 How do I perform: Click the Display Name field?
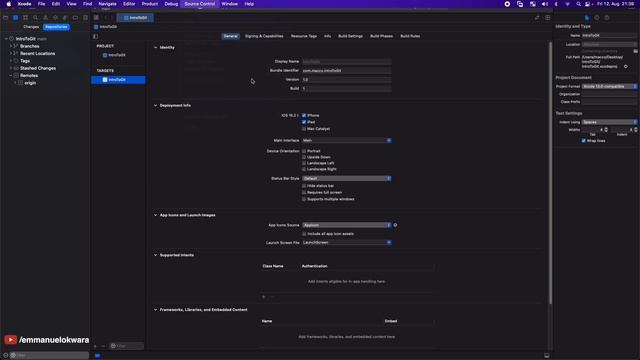click(347, 62)
